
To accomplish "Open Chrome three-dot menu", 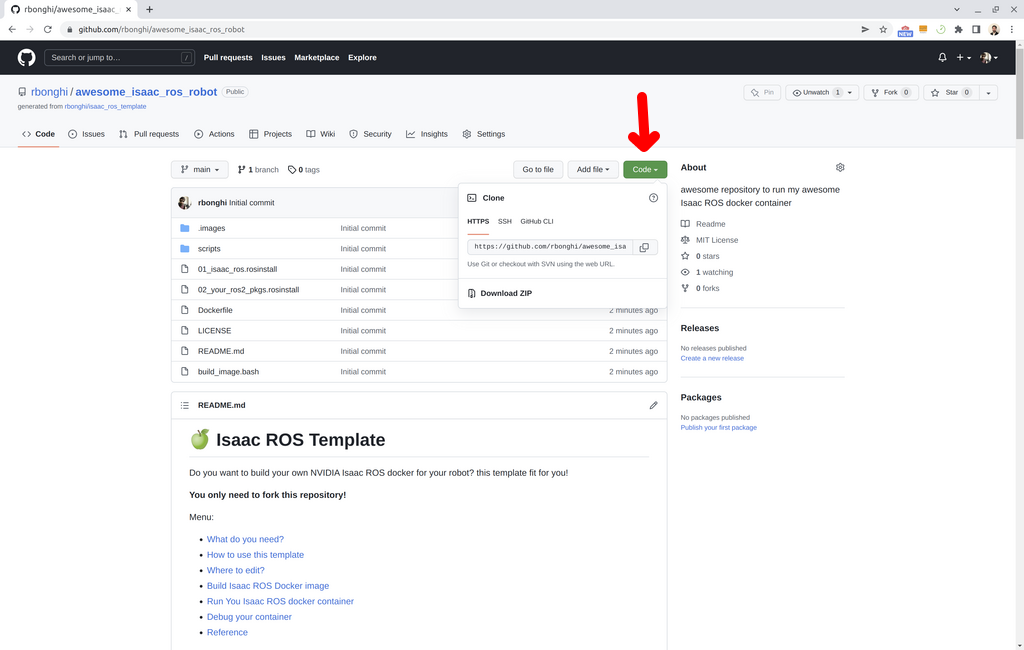I will pos(1012,29).
